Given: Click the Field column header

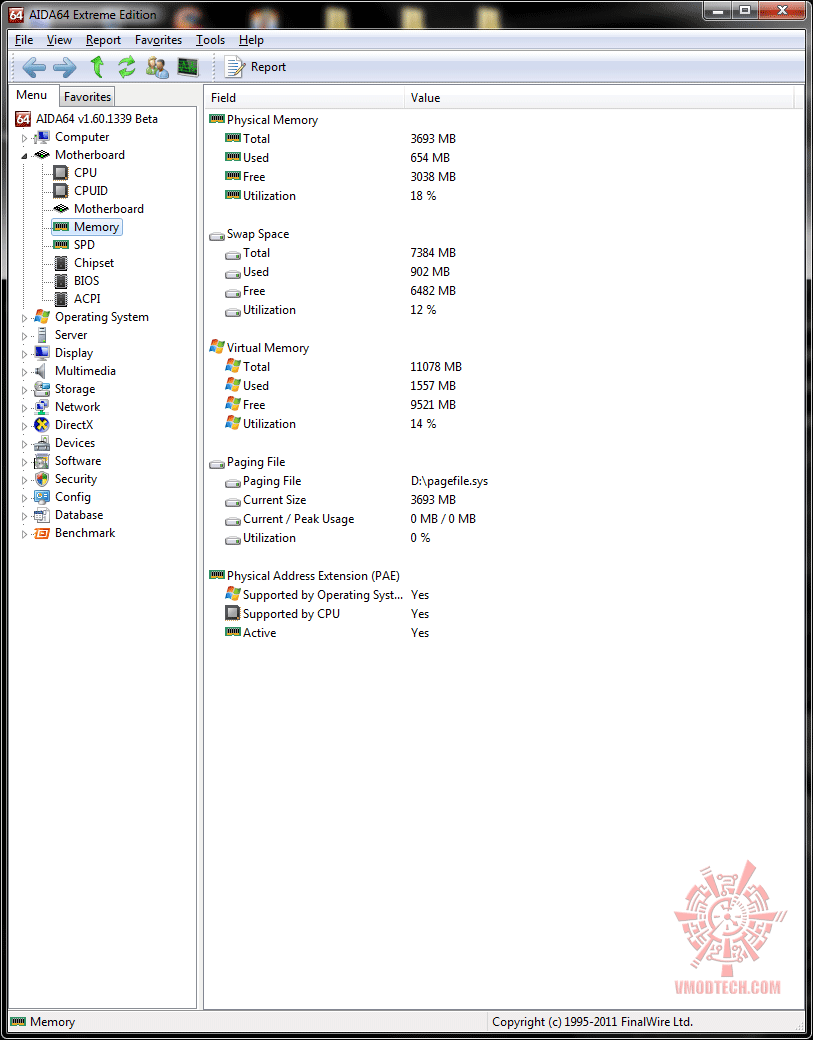Looking at the screenshot, I should (304, 98).
